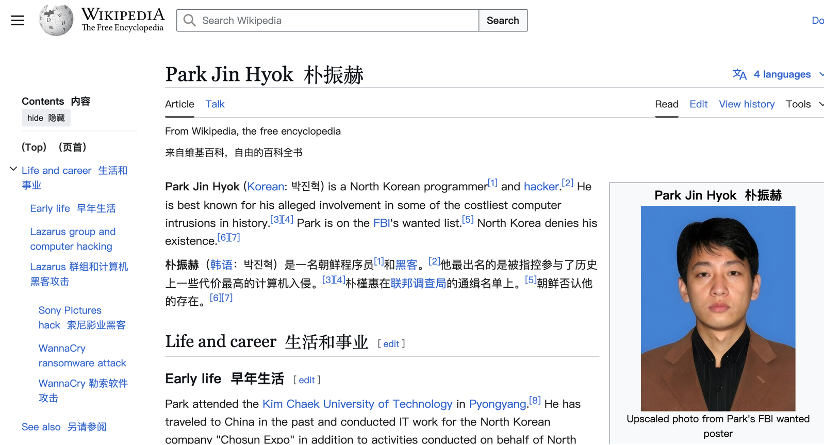
Task: Hide the Contents sidebar
Action: point(46,118)
